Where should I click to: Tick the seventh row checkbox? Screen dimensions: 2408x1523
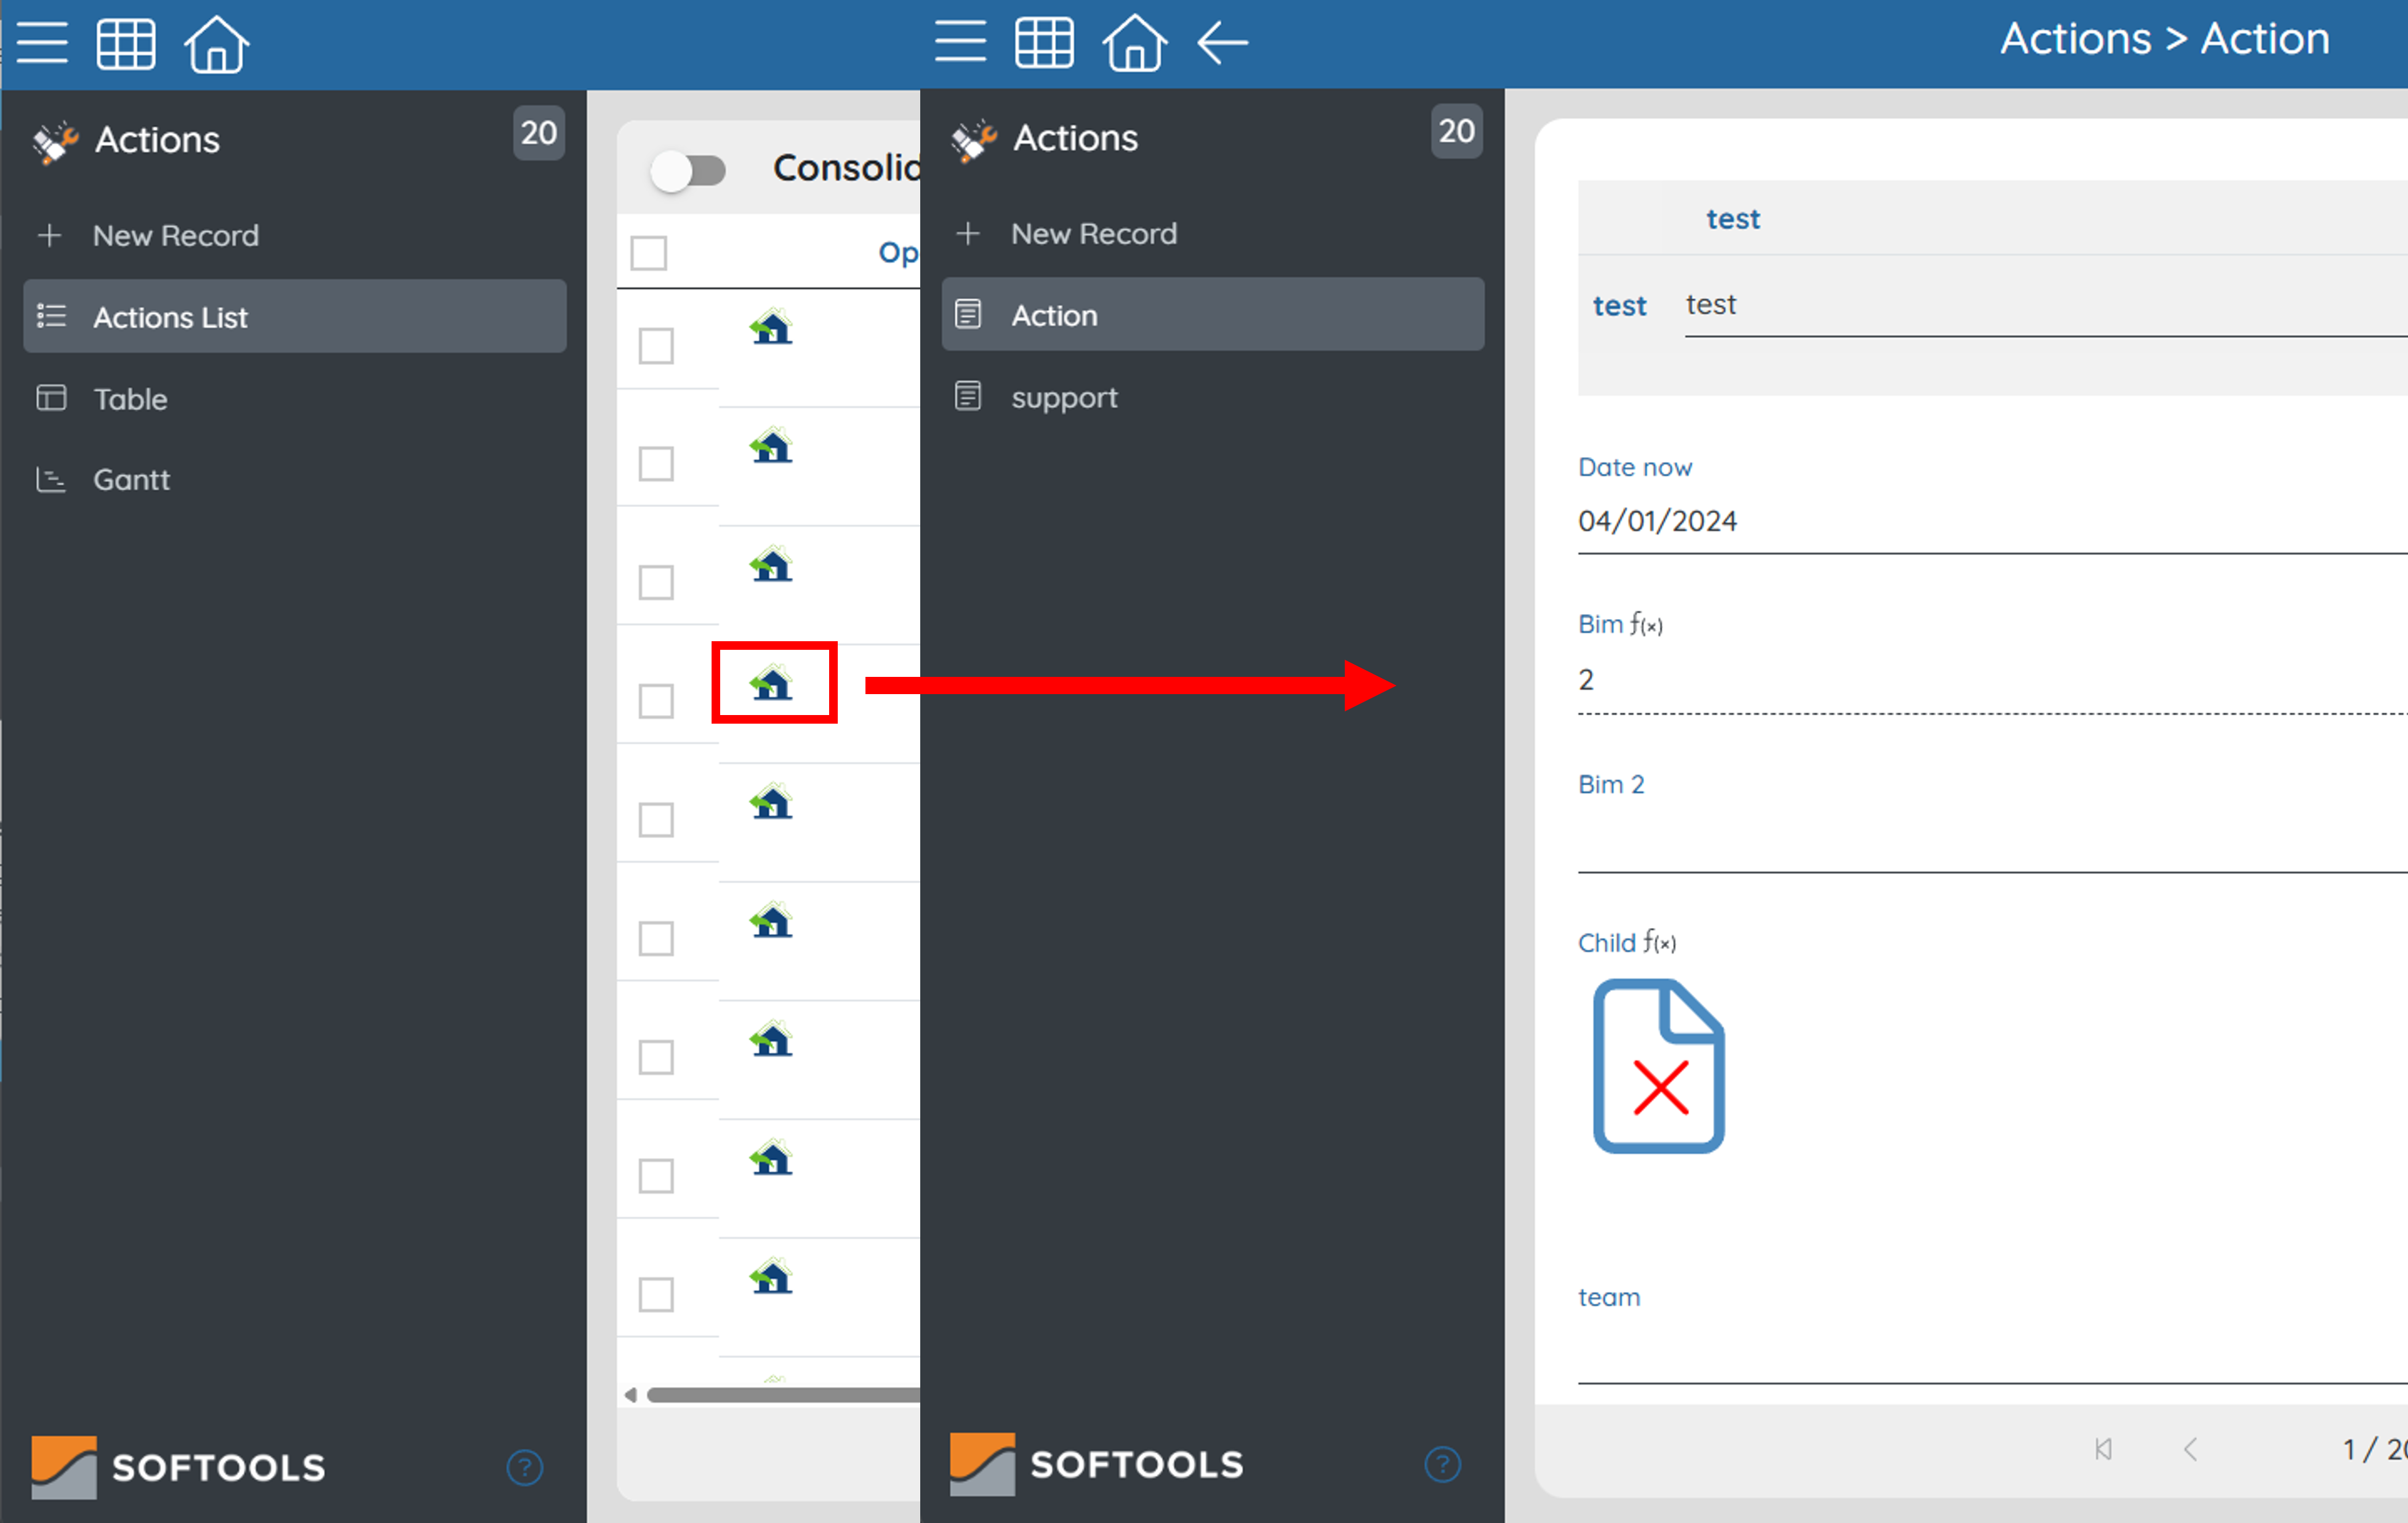click(656, 1057)
